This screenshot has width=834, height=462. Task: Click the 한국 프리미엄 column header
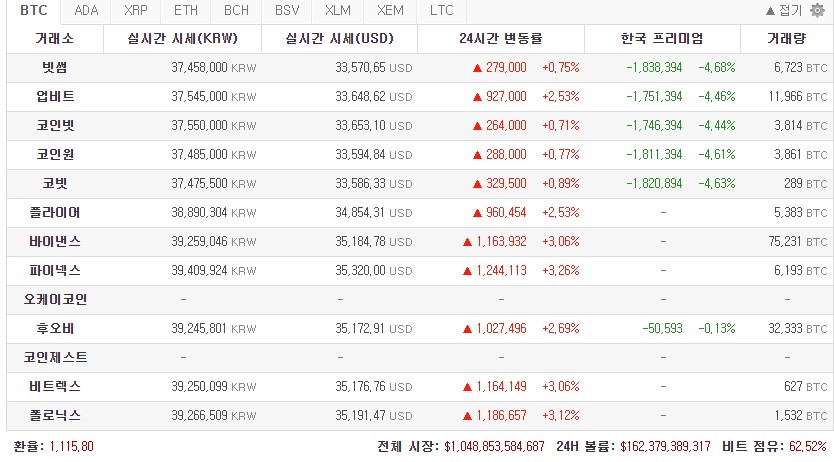[662, 38]
